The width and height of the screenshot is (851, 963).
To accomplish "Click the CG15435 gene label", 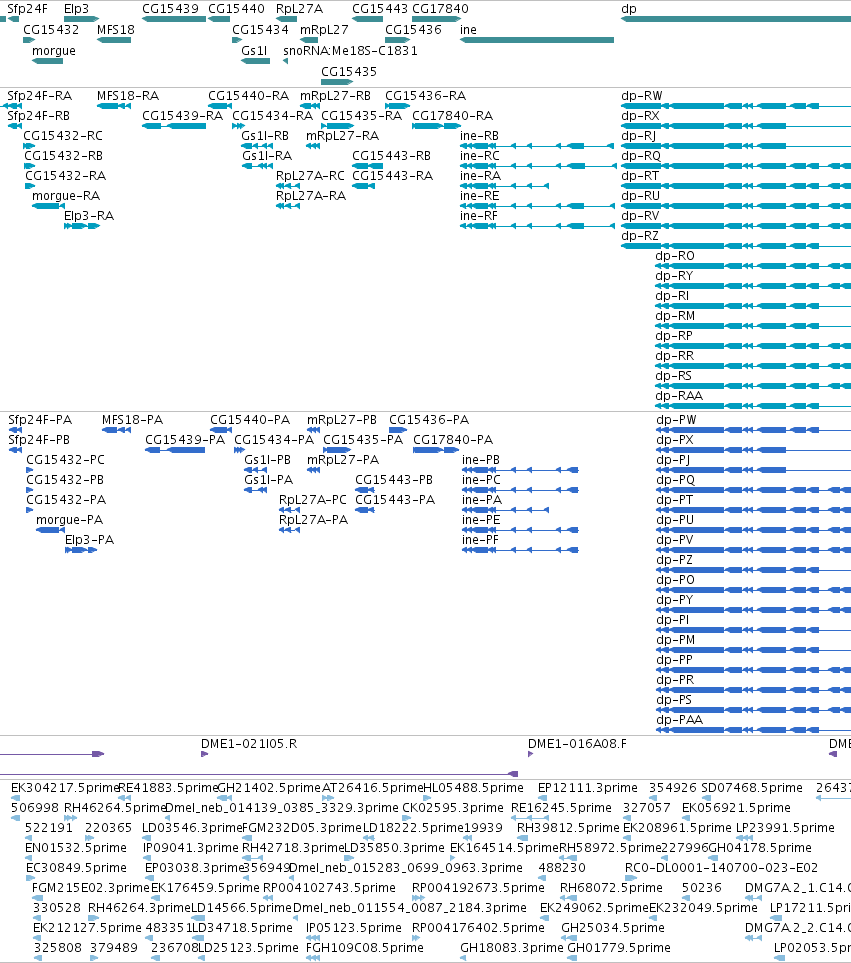I will (x=349, y=72).
